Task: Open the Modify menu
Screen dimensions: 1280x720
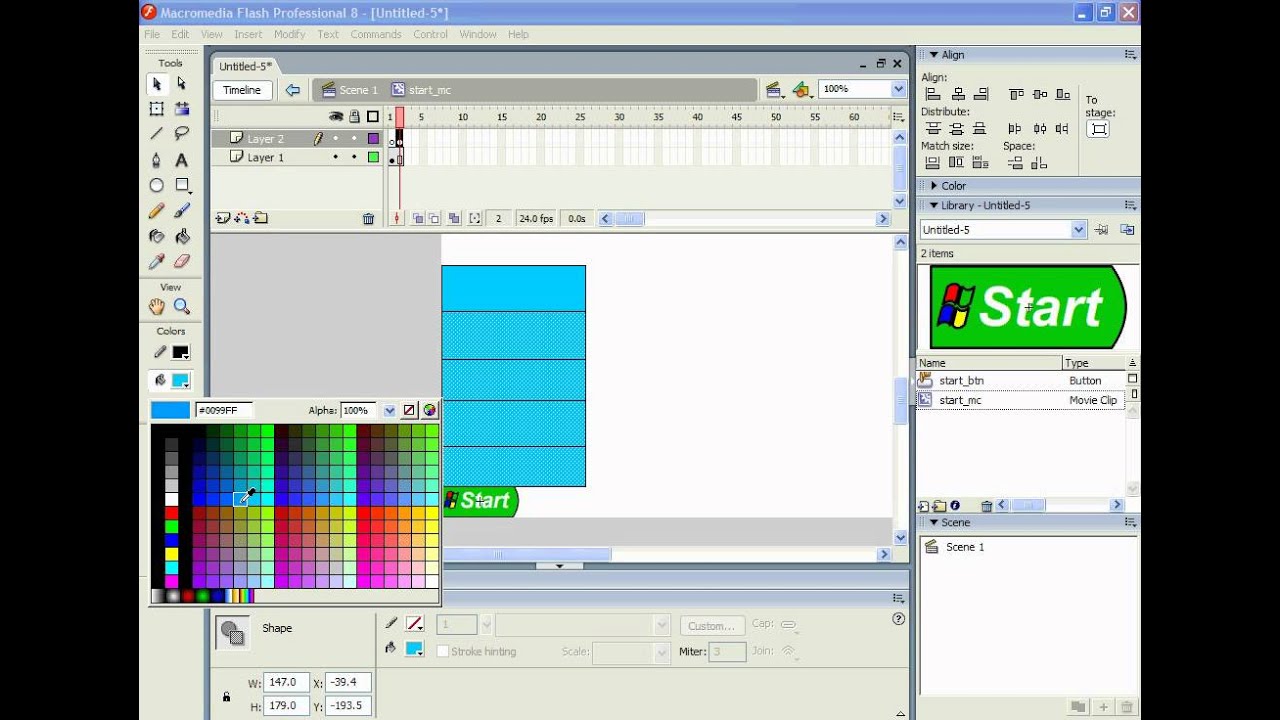Action: (x=289, y=34)
